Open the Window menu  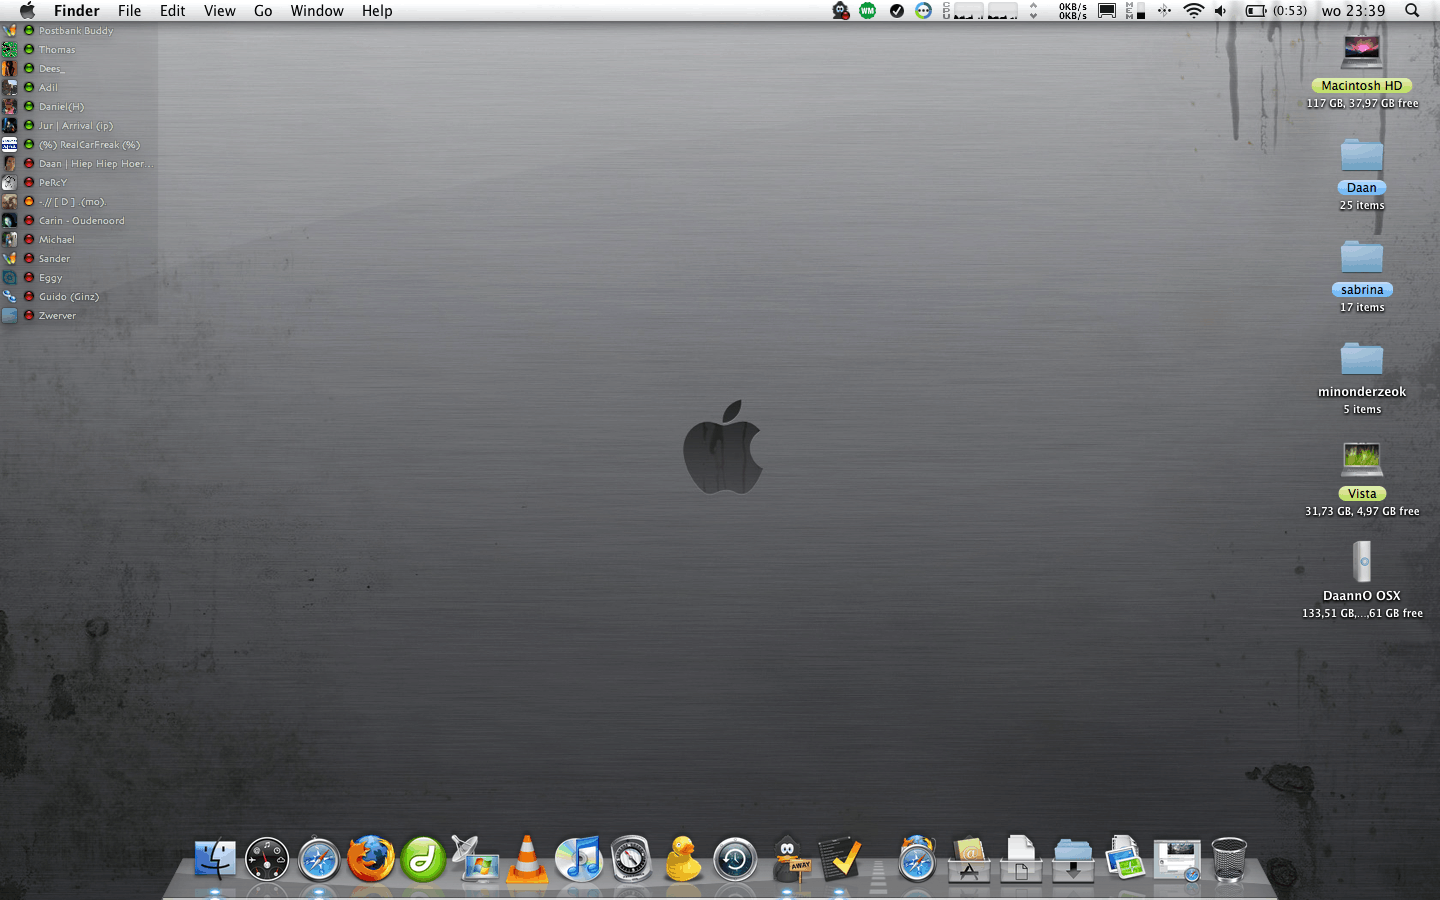(x=317, y=11)
